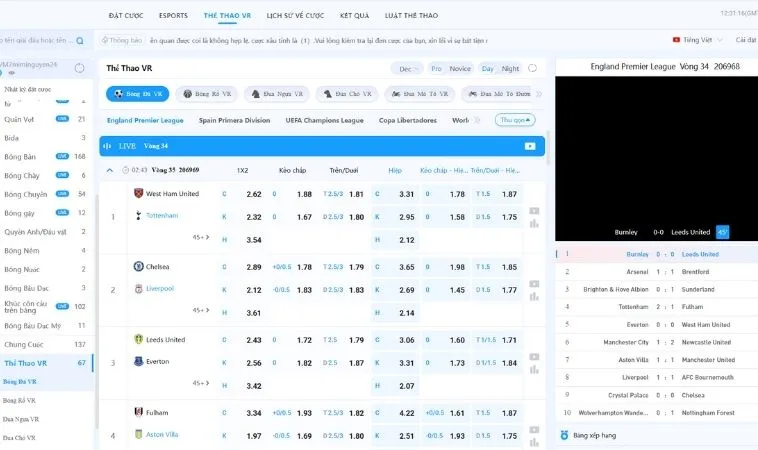This screenshot has width=758, height=450.
Task: Open the Quần Vợt sidebar item
Action: 46,119
